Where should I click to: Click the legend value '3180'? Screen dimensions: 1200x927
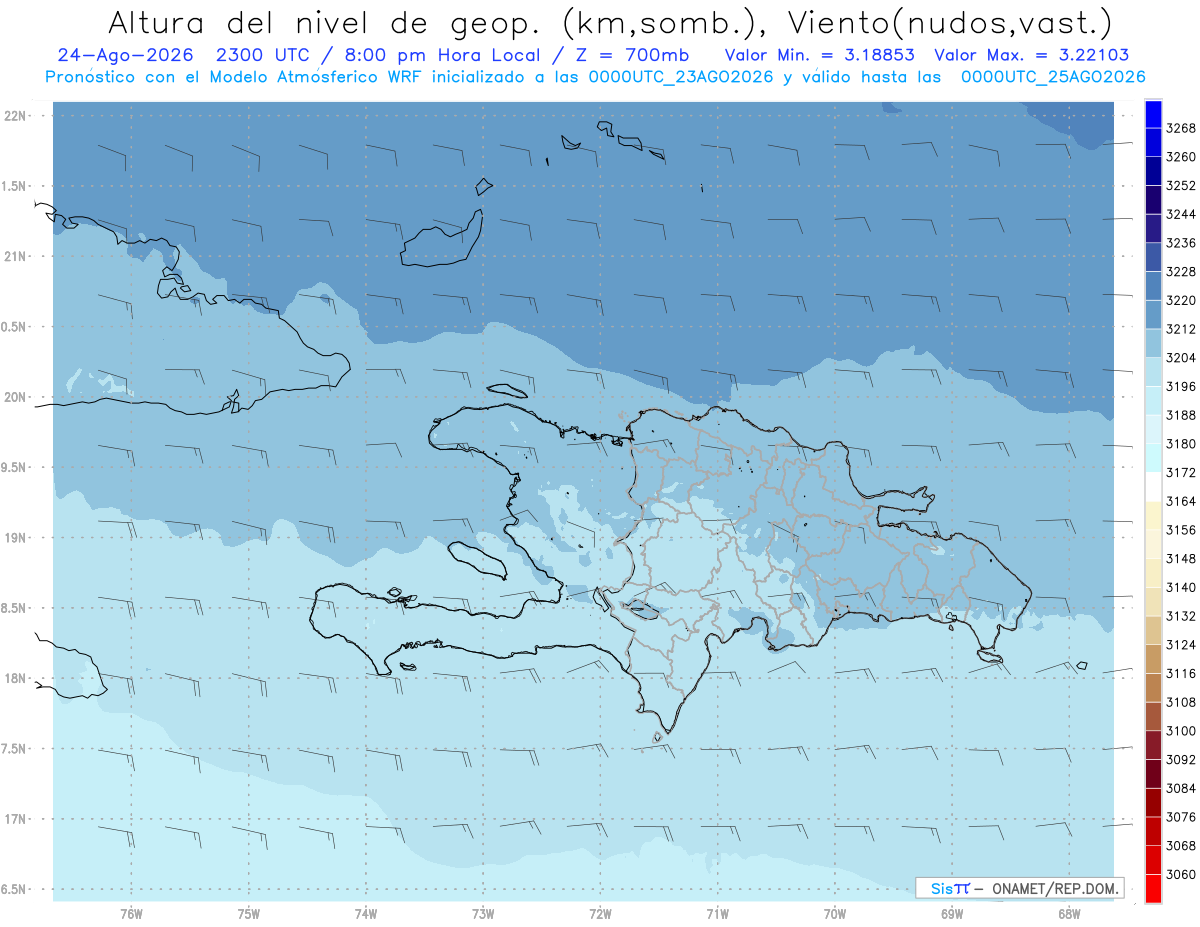pyautogui.click(x=1181, y=443)
